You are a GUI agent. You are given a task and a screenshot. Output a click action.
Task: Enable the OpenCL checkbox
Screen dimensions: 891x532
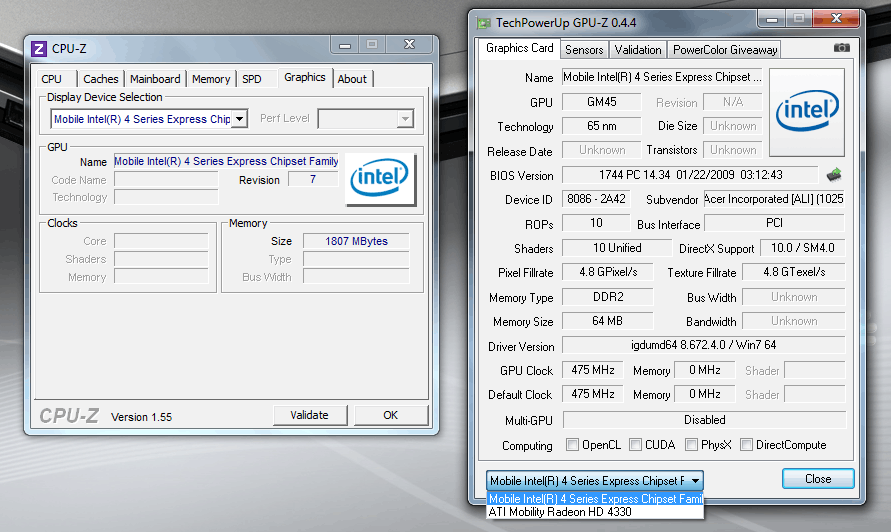(572, 444)
